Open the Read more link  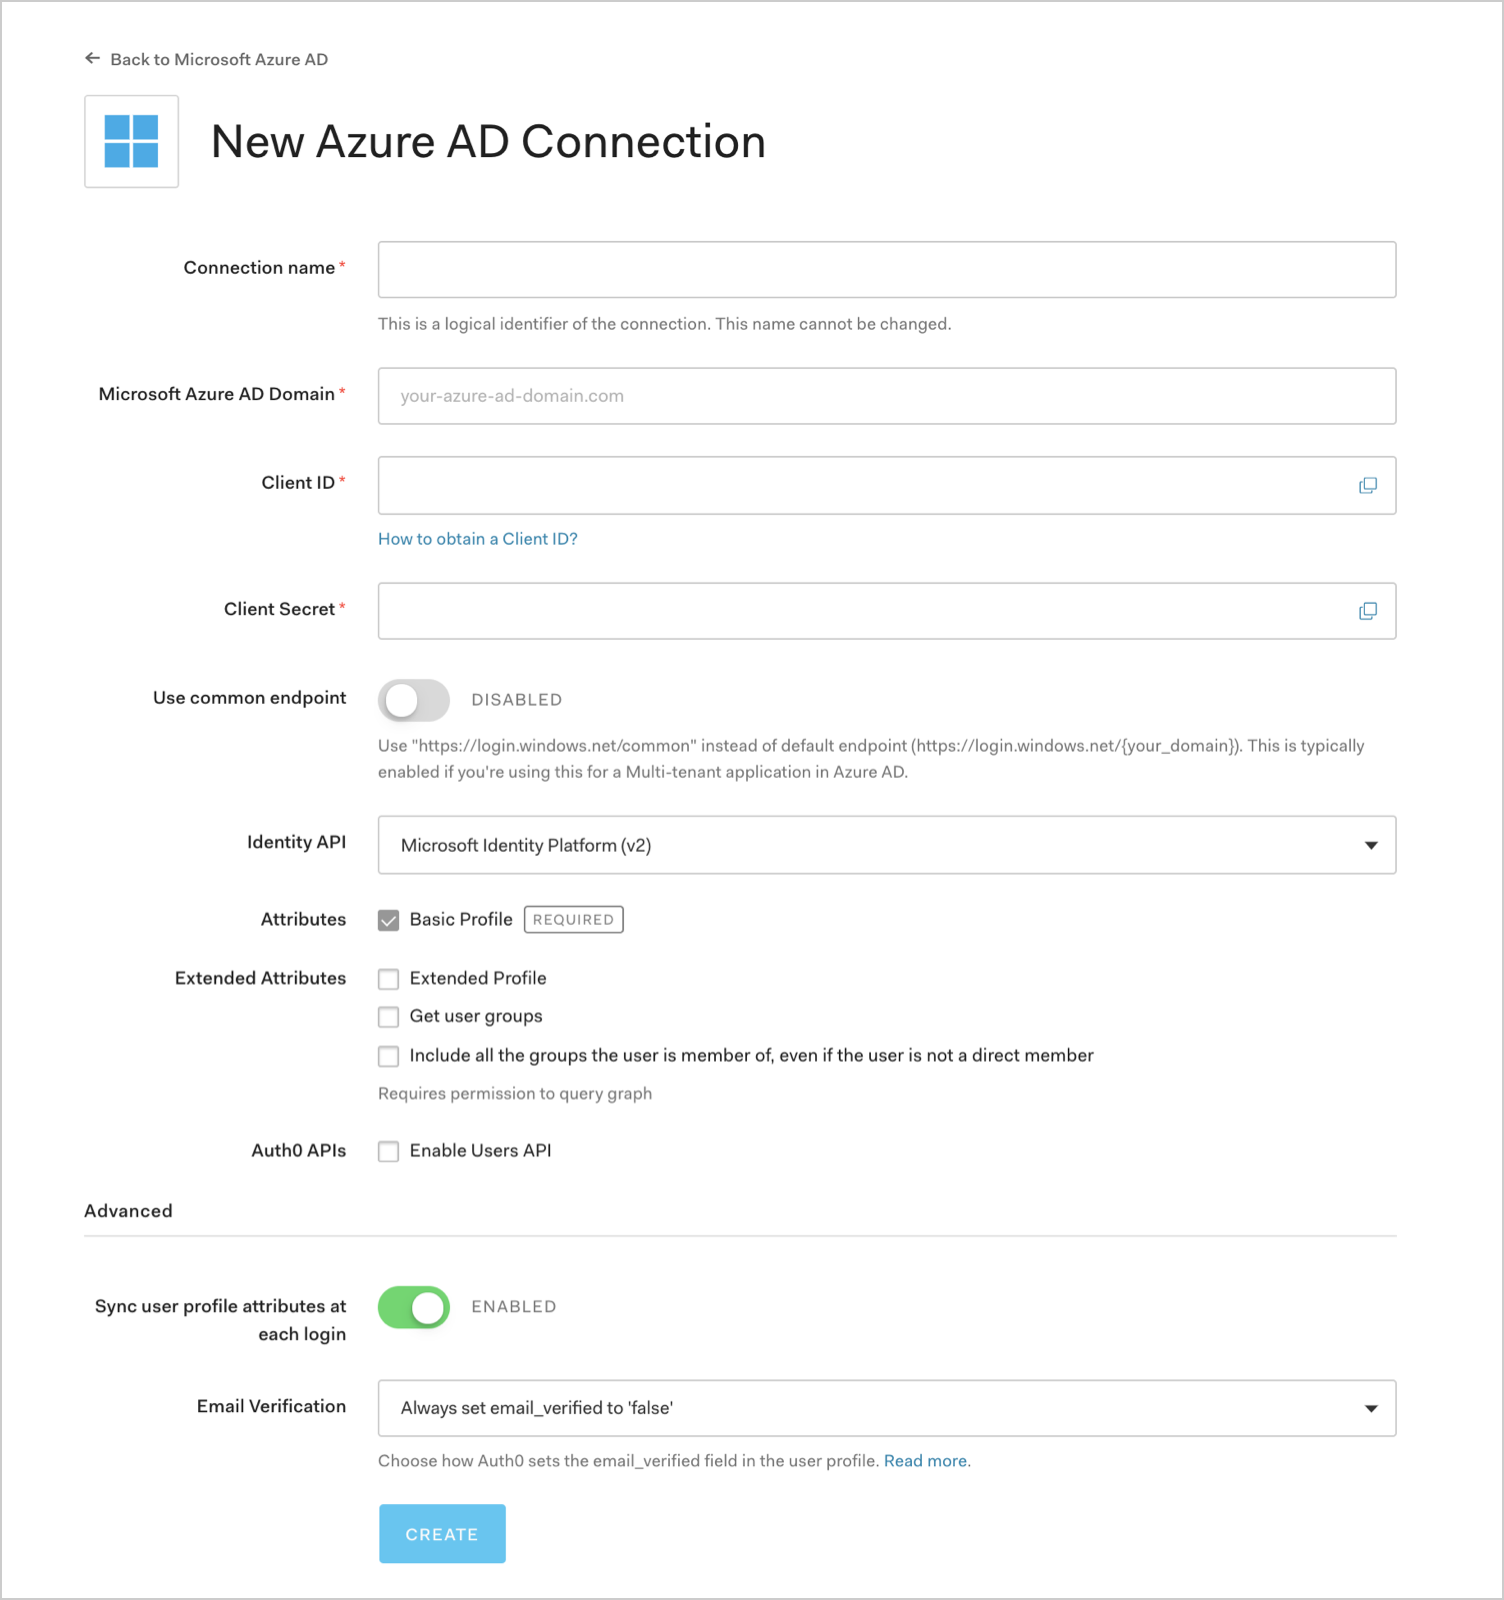click(926, 1461)
